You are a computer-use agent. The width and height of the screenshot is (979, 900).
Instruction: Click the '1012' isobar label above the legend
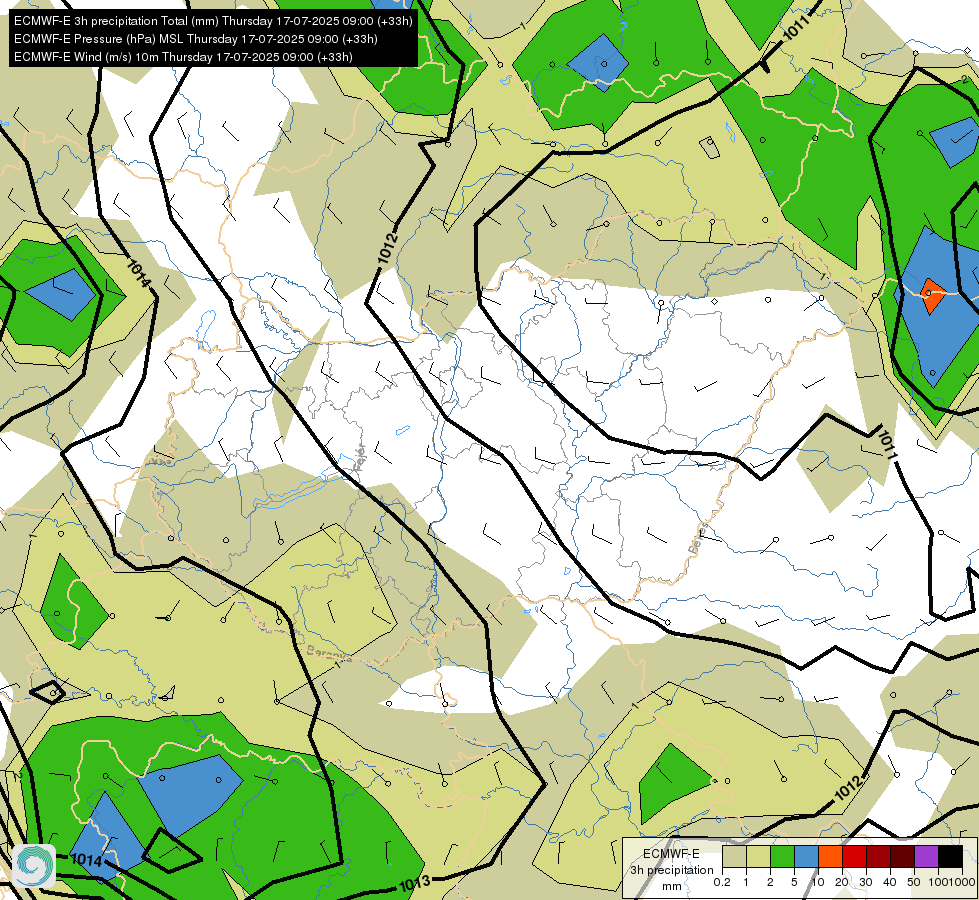pyautogui.click(x=850, y=790)
